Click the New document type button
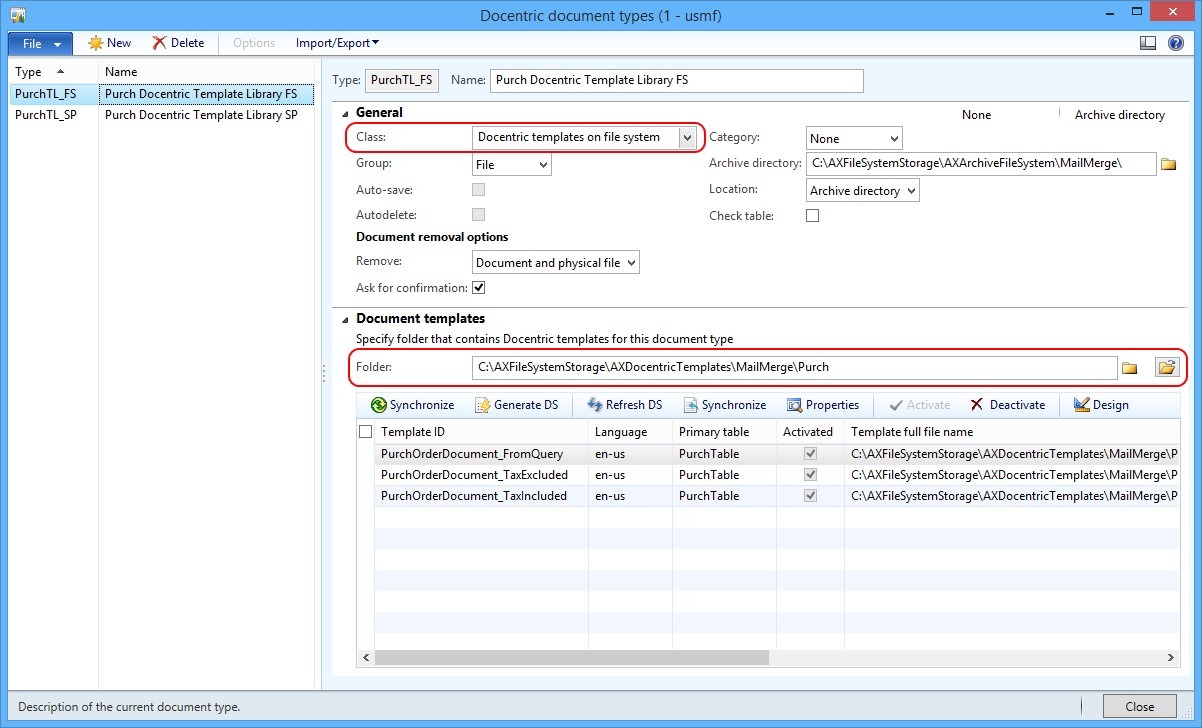Image resolution: width=1202 pixels, height=728 pixels. point(110,43)
